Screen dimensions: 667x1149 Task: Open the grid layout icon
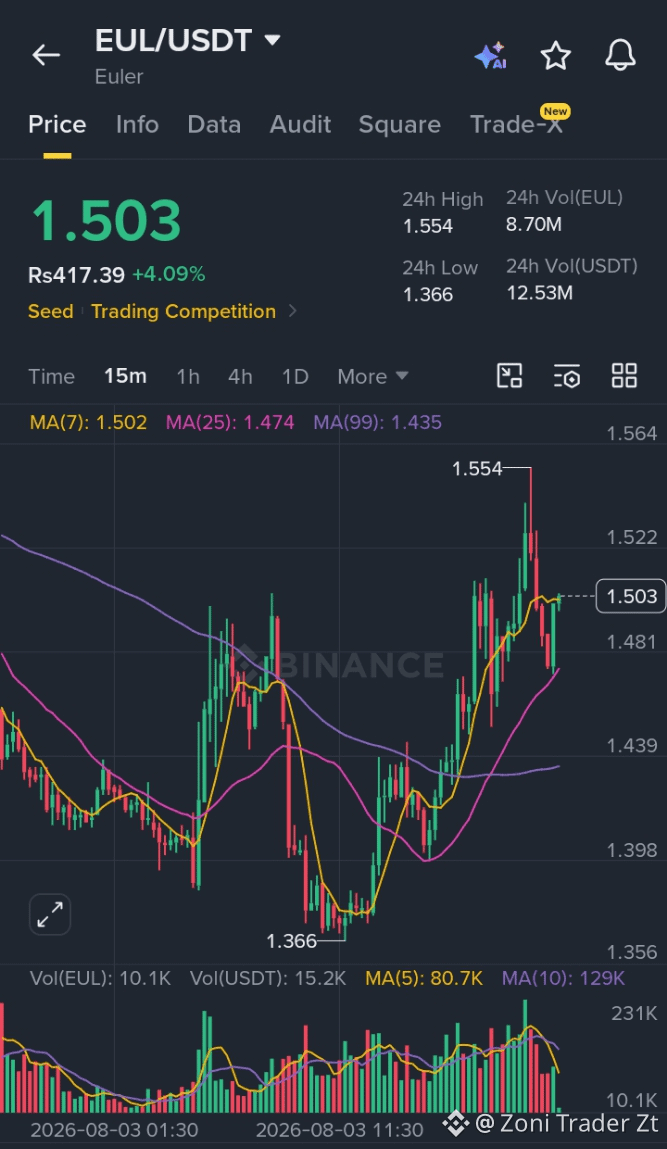624,376
